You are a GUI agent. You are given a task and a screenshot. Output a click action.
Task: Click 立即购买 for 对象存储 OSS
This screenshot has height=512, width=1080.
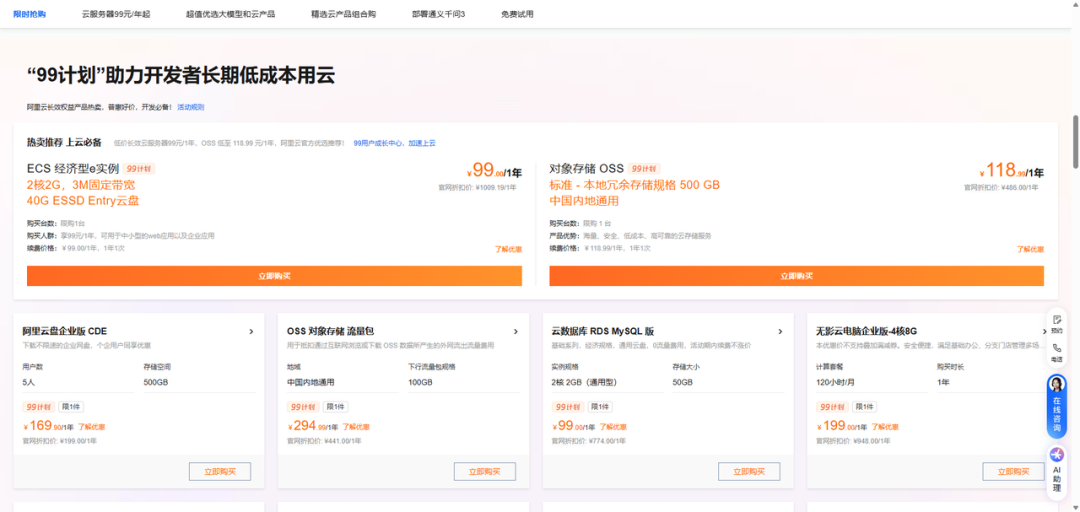pyautogui.click(x=796, y=276)
